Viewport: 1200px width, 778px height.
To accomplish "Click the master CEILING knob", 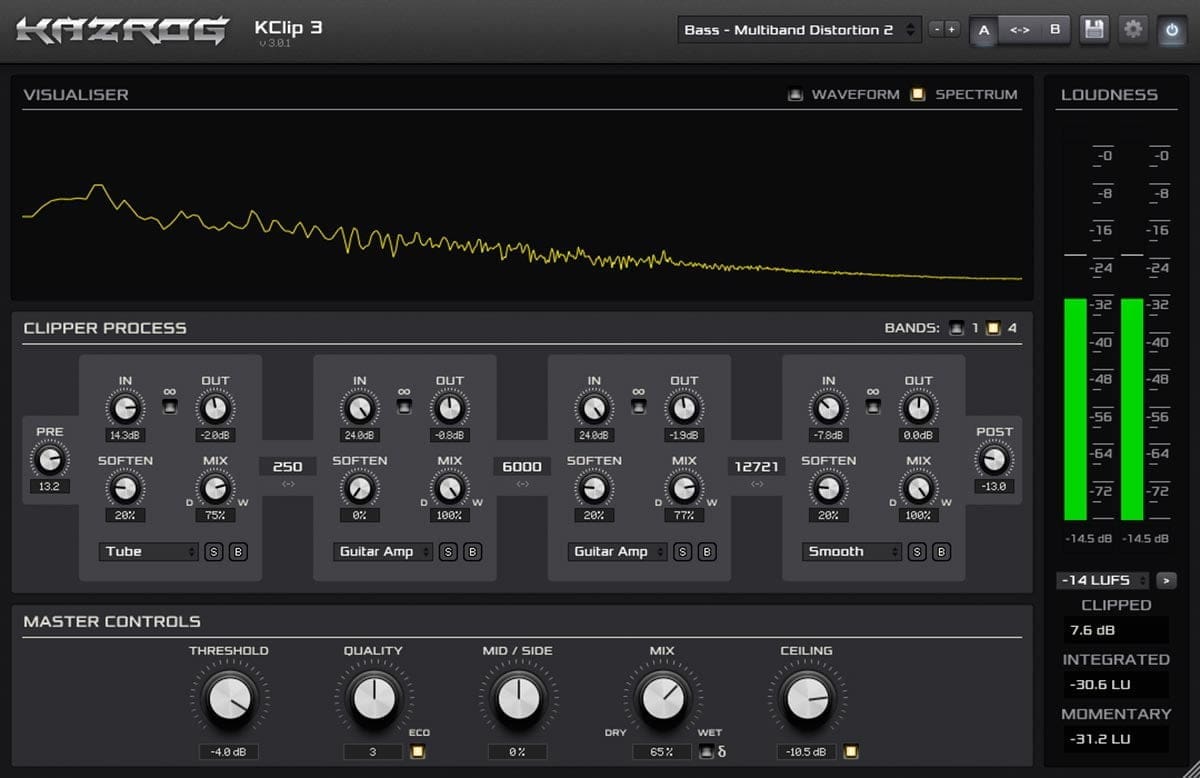I will click(806, 699).
